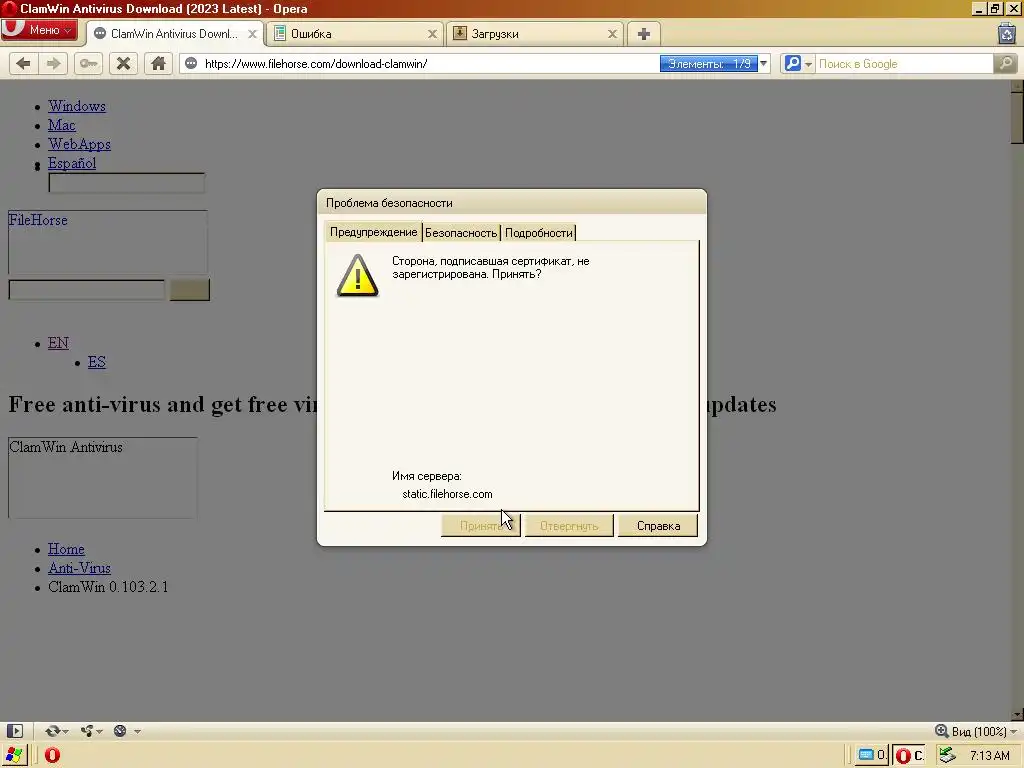
Task: Open the search engine selector dropdown
Action: tap(798, 63)
